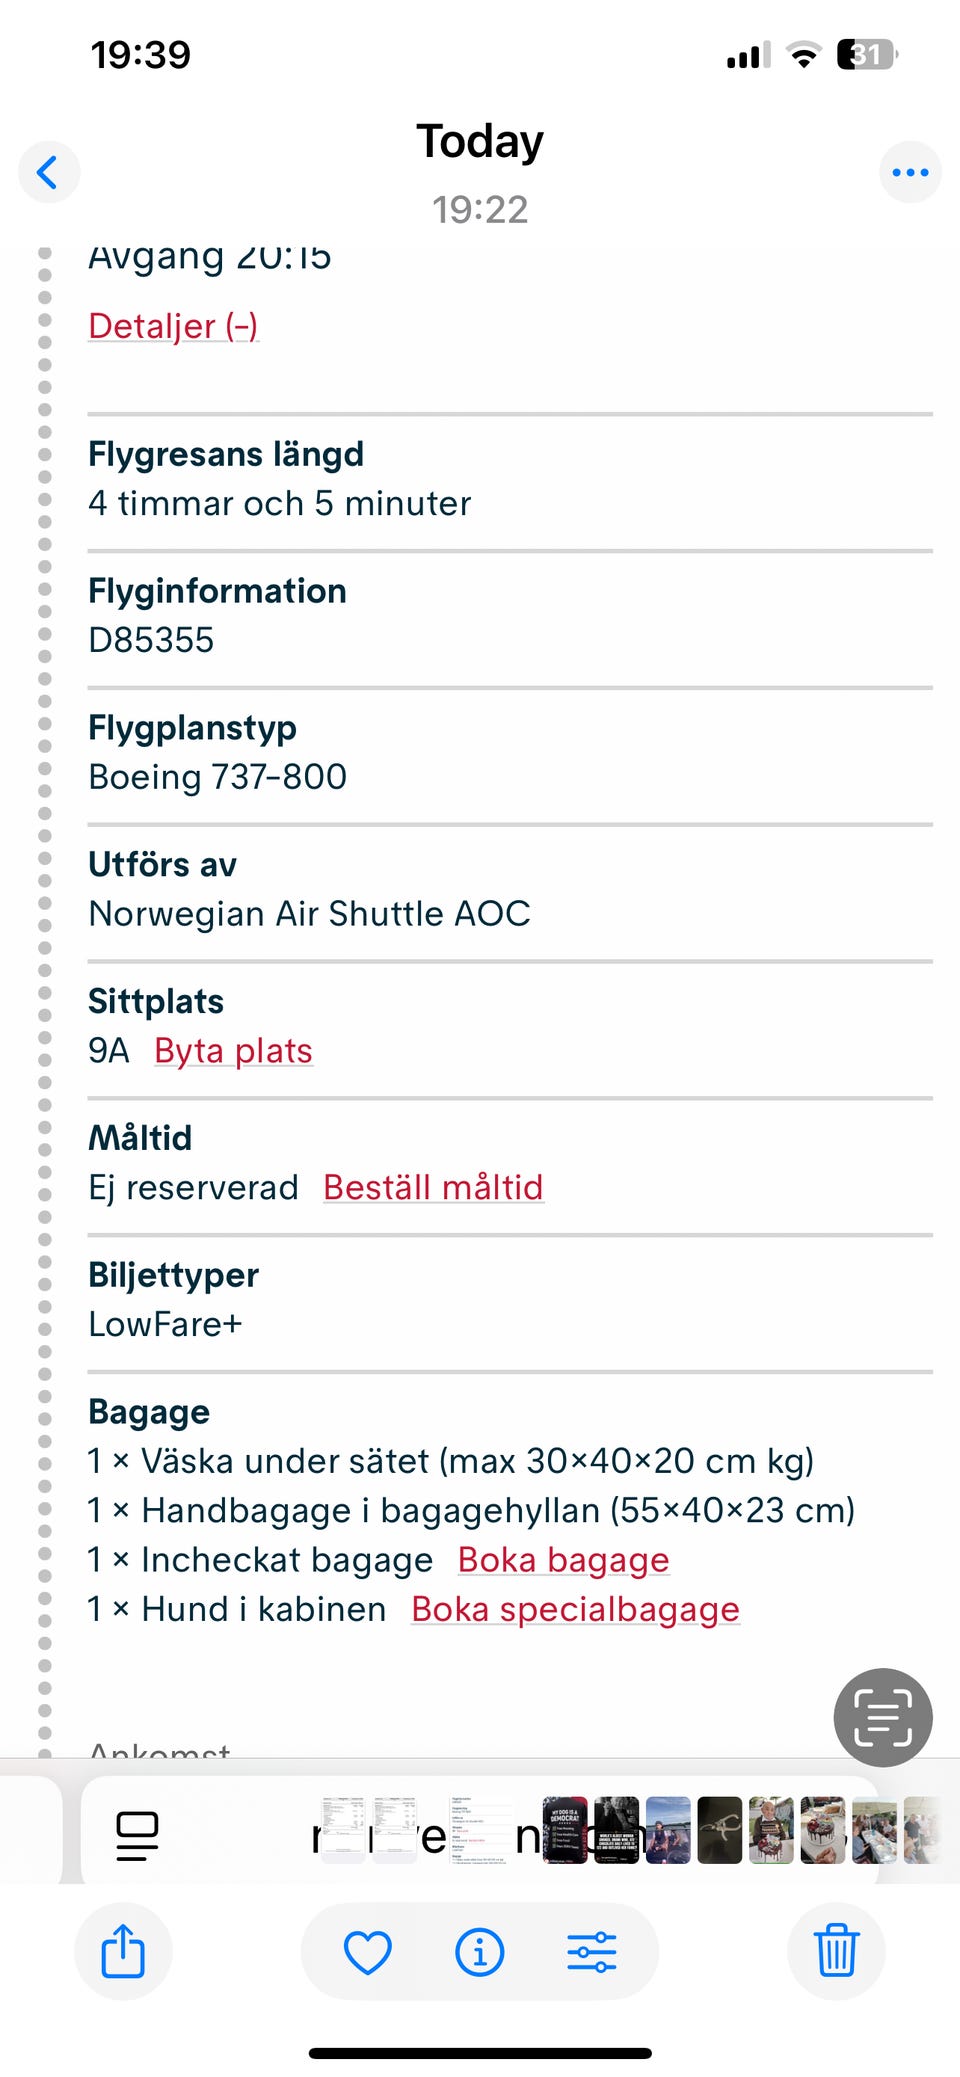
Task: Select the cake photo thumbnail
Action: [x=823, y=1830]
